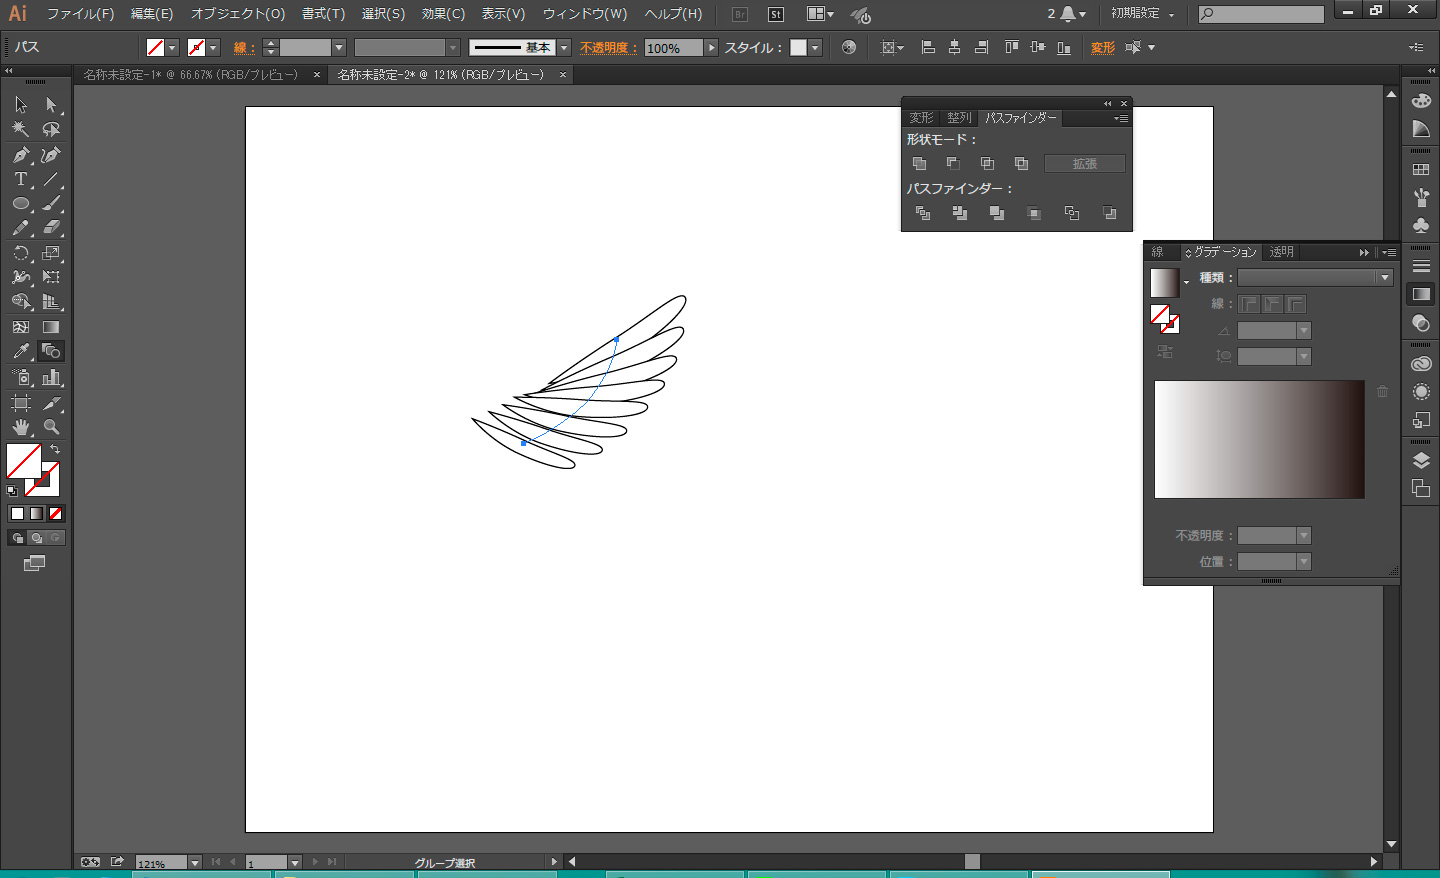Select the Pen tool in the toolbox
The image size is (1440, 878).
pyautogui.click(x=20, y=155)
